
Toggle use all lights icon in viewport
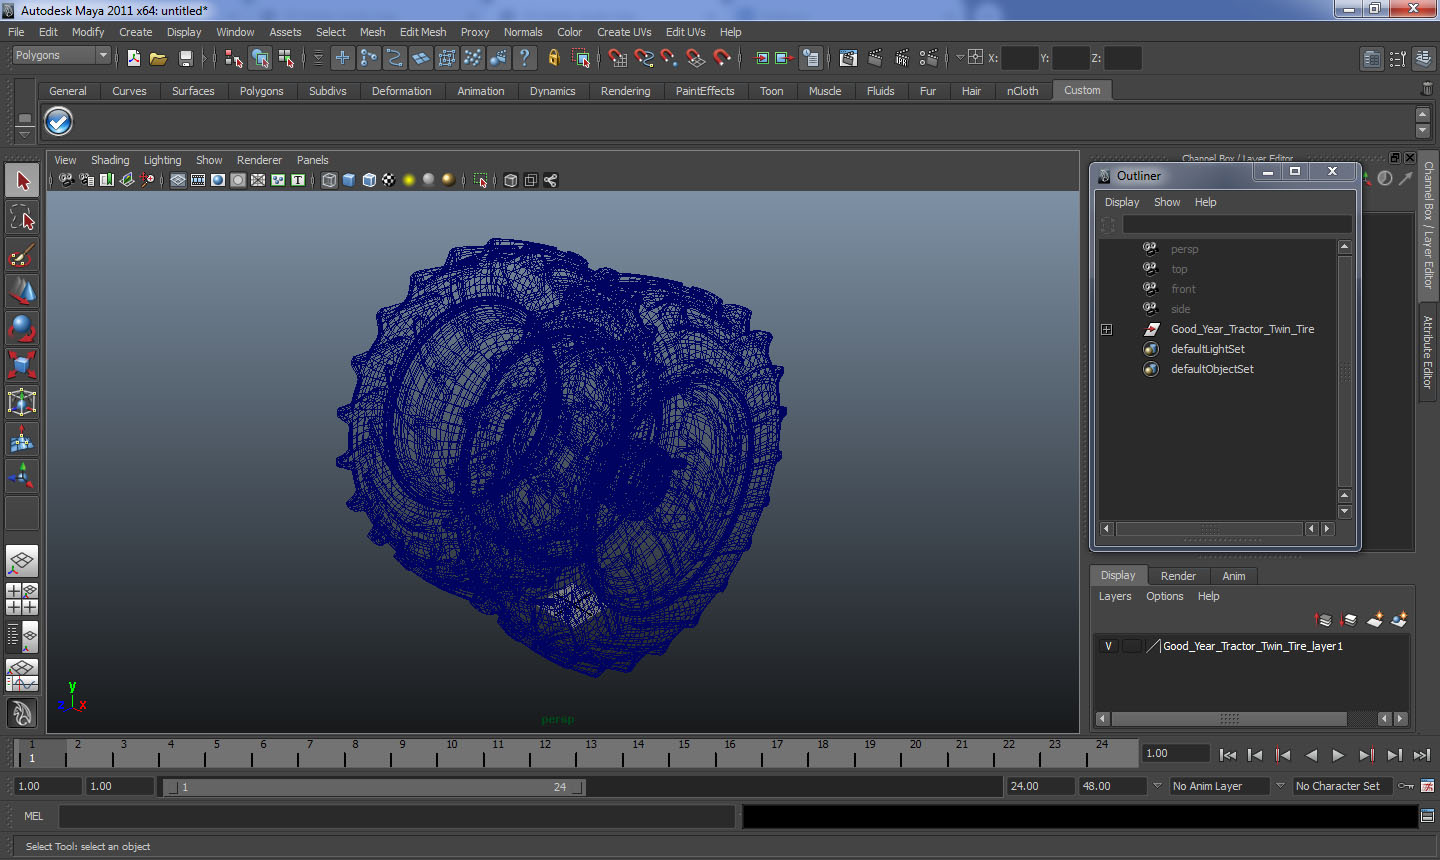click(409, 180)
